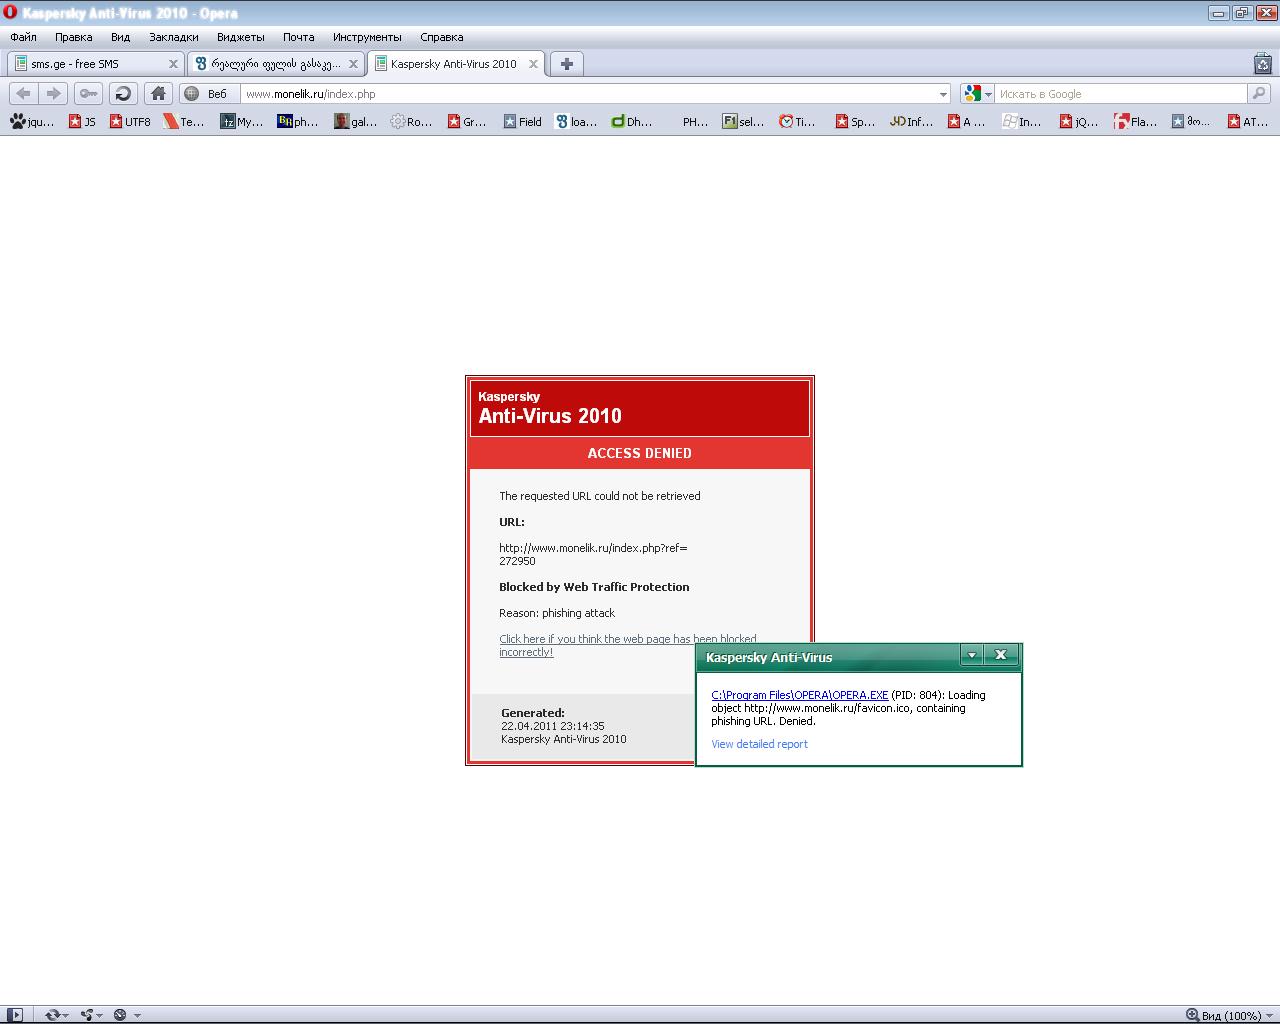Open the Dh... bookmark
Screen dimensions: 1280x1024
(x=632, y=121)
